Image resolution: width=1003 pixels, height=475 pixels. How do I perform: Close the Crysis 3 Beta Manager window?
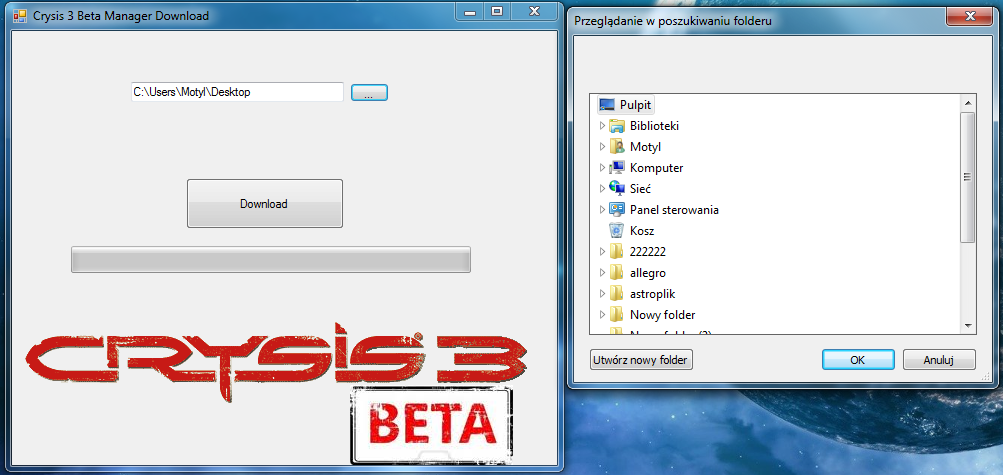tap(536, 12)
